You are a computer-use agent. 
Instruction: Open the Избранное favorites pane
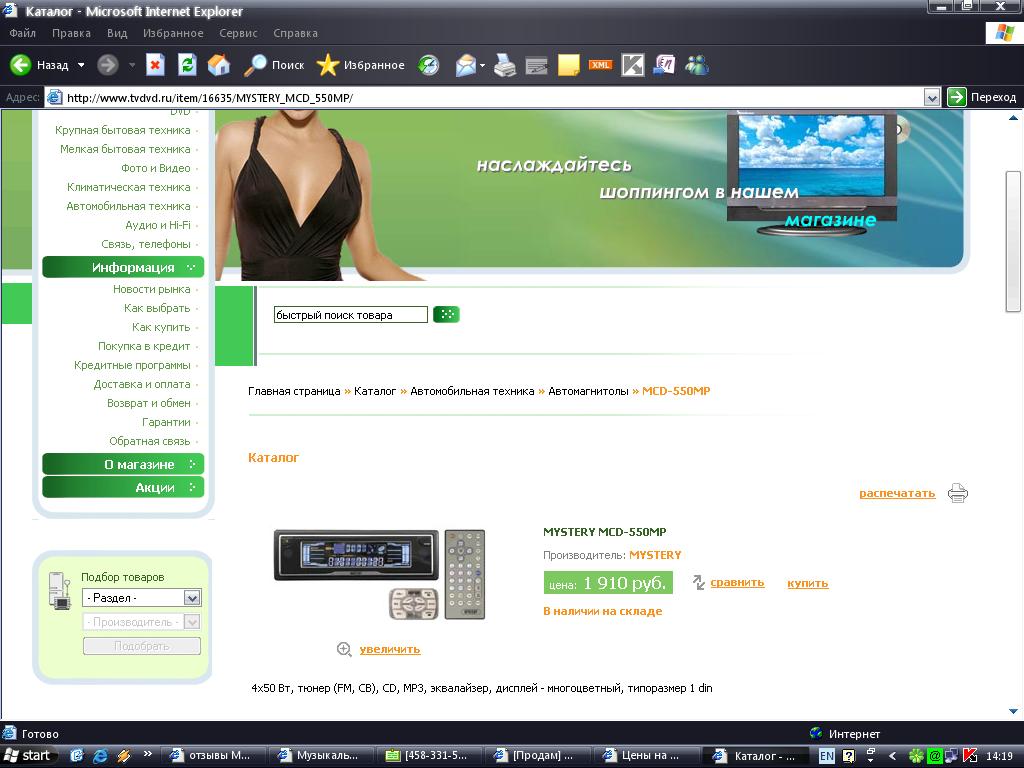point(360,65)
